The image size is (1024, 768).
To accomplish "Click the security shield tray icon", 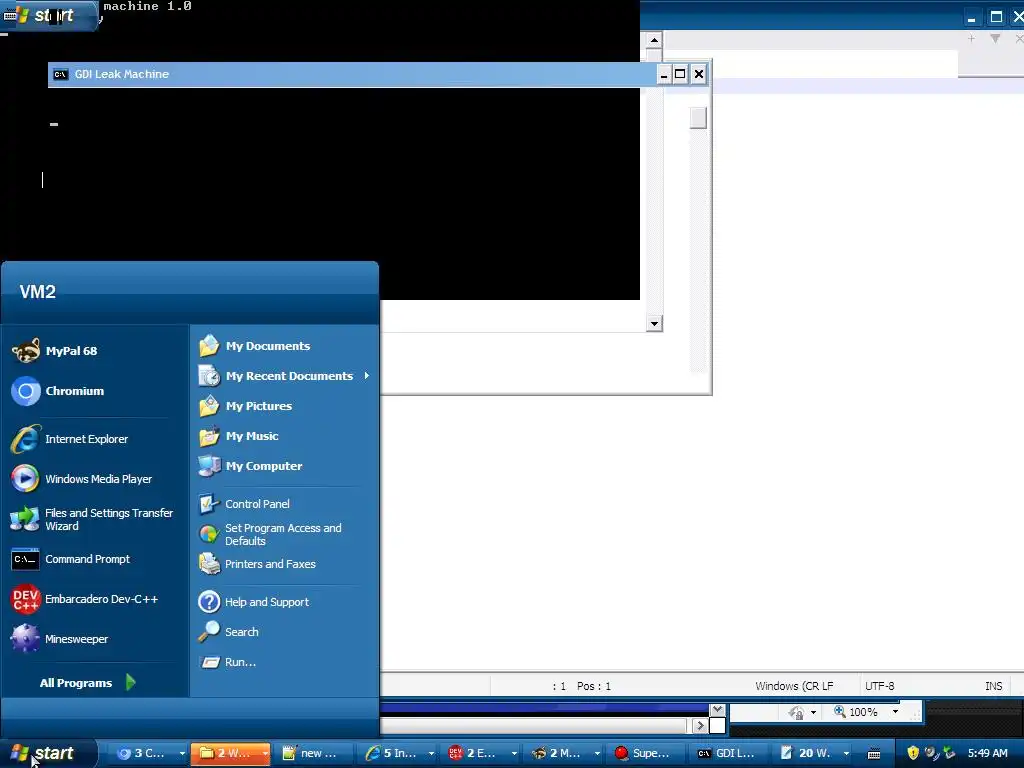I will tap(913, 753).
